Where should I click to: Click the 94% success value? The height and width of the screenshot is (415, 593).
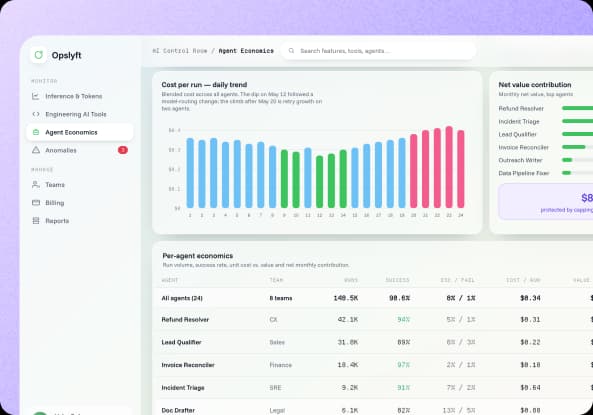pyautogui.click(x=404, y=320)
